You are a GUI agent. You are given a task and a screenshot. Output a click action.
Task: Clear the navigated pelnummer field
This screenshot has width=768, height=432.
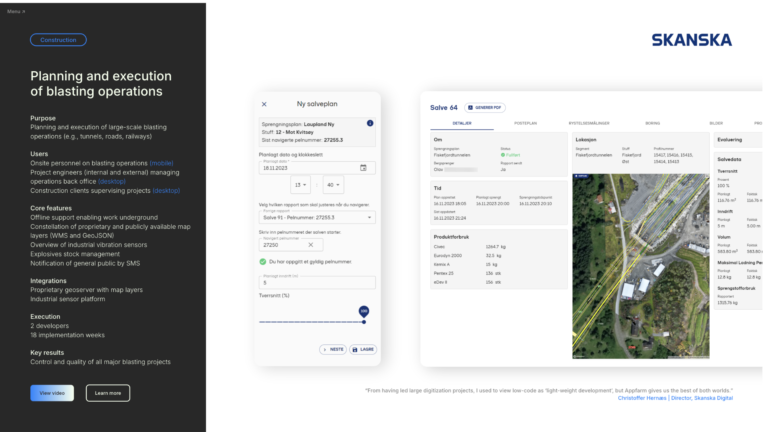tap(310, 245)
